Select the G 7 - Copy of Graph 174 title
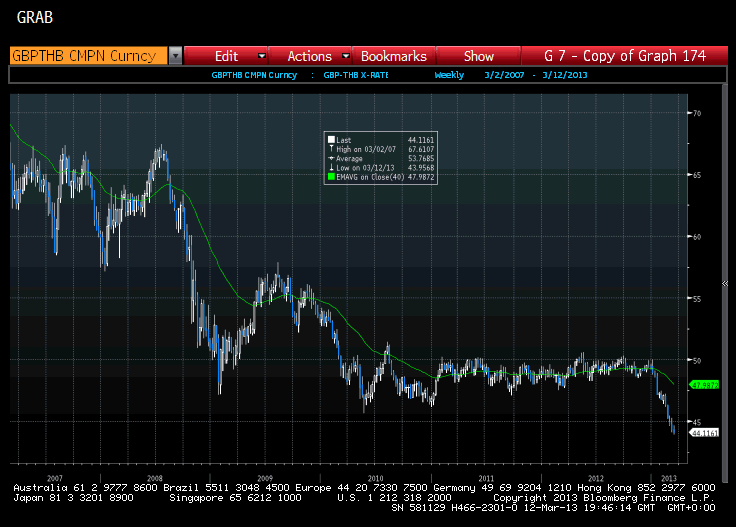Viewport: 736px width, 527px height. [x=625, y=56]
